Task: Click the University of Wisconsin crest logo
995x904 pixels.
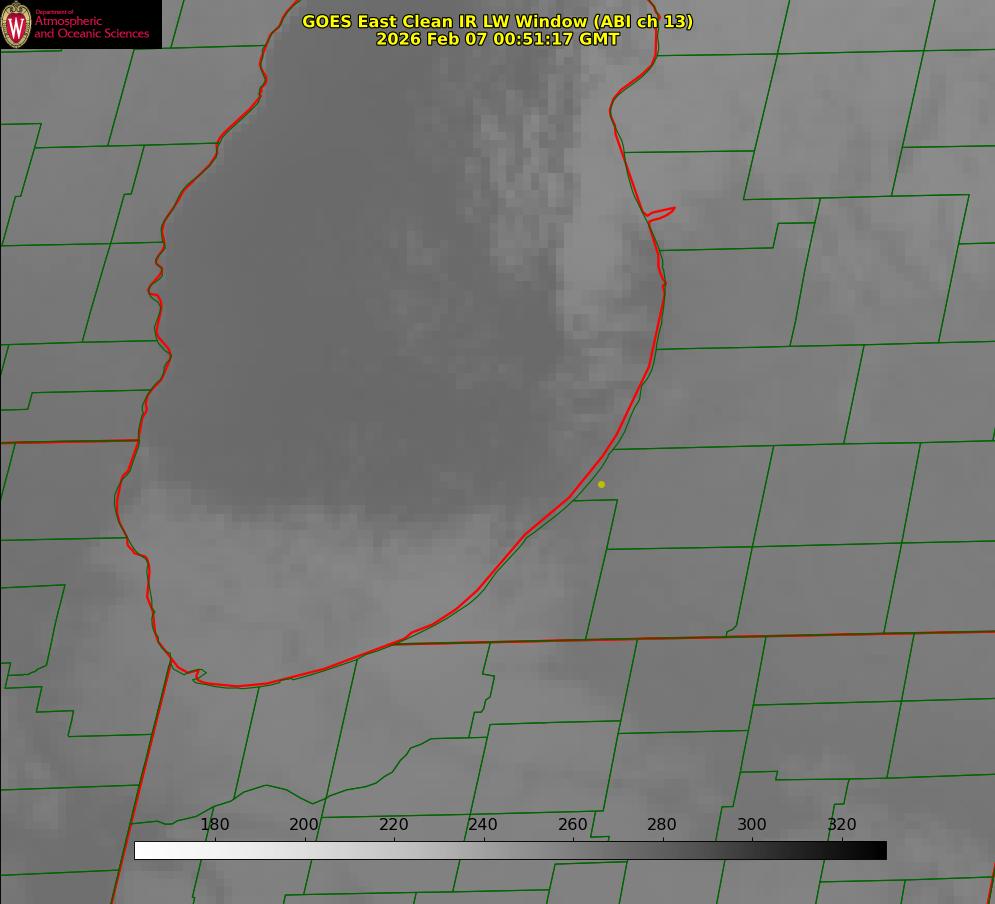Action: click(16, 24)
